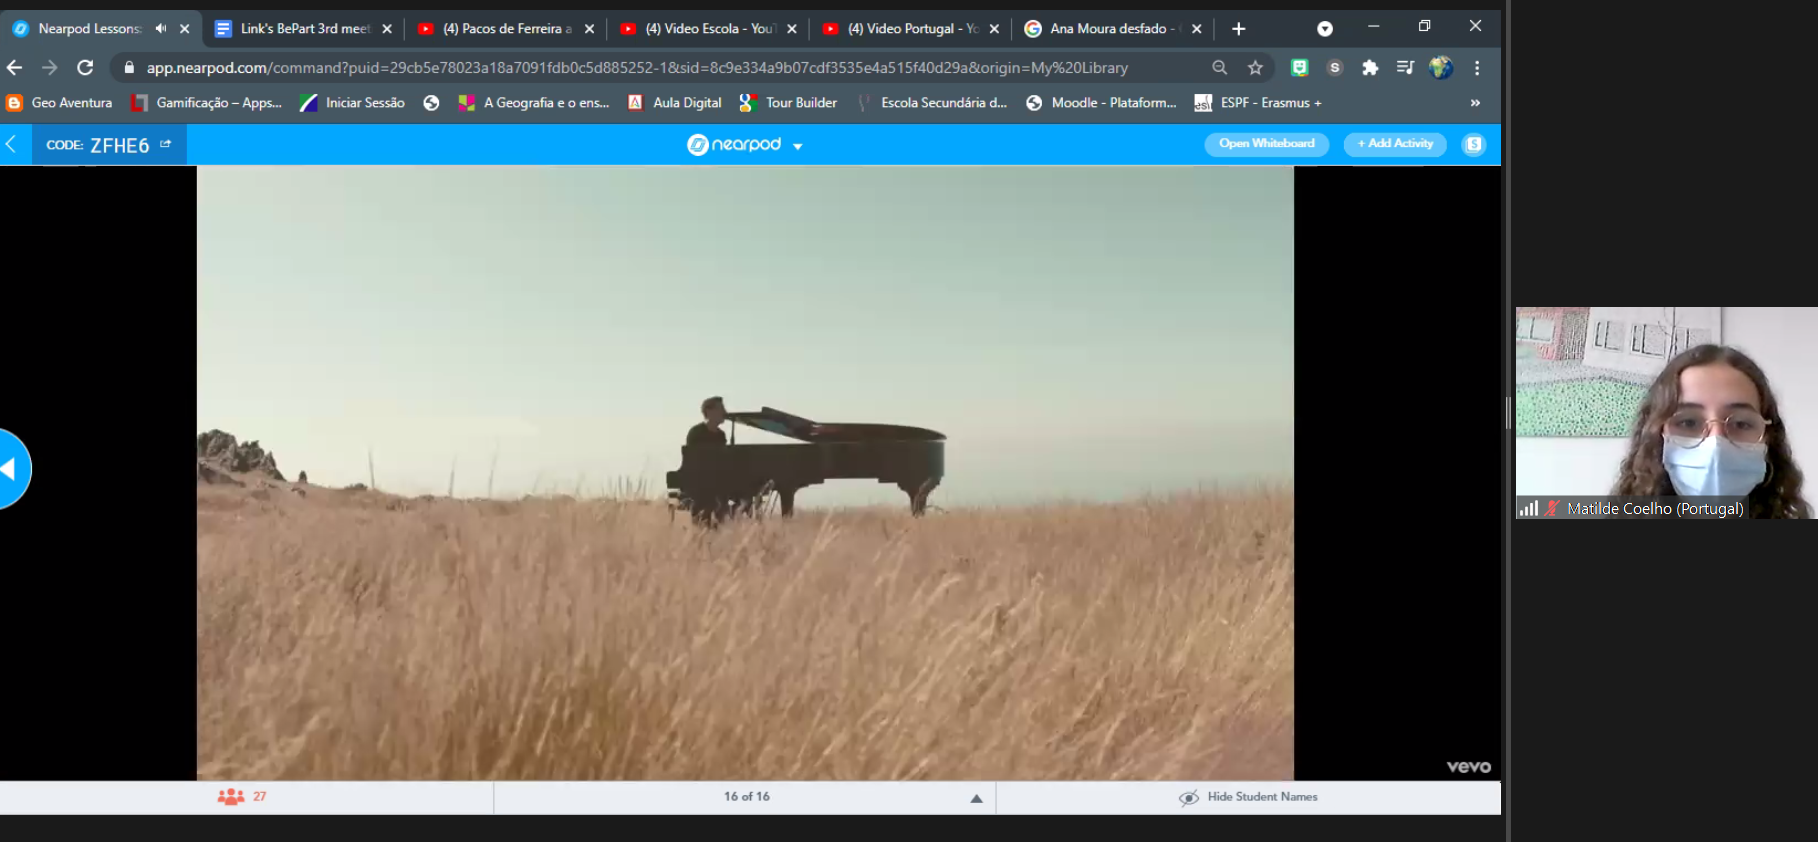The width and height of the screenshot is (1818, 842).
Task: Switch to Video Portugal YouTube tab
Action: tap(911, 29)
